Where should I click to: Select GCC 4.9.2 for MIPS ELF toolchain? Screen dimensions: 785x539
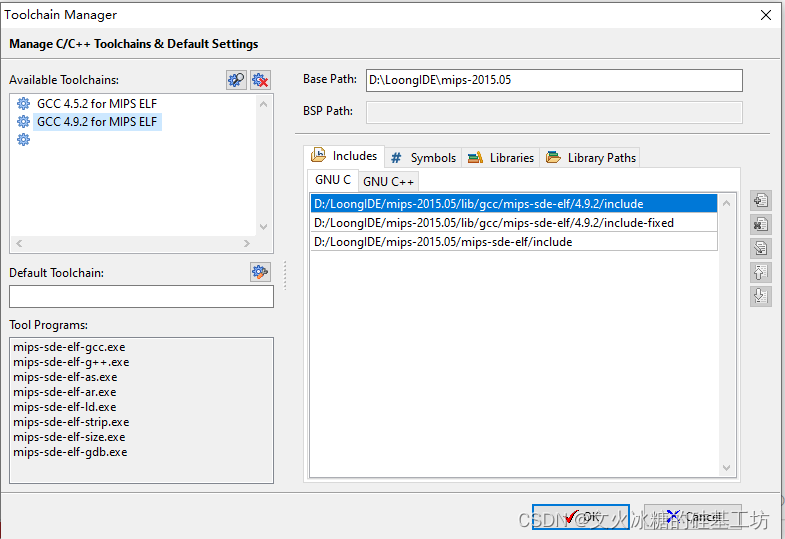pyautogui.click(x=97, y=122)
